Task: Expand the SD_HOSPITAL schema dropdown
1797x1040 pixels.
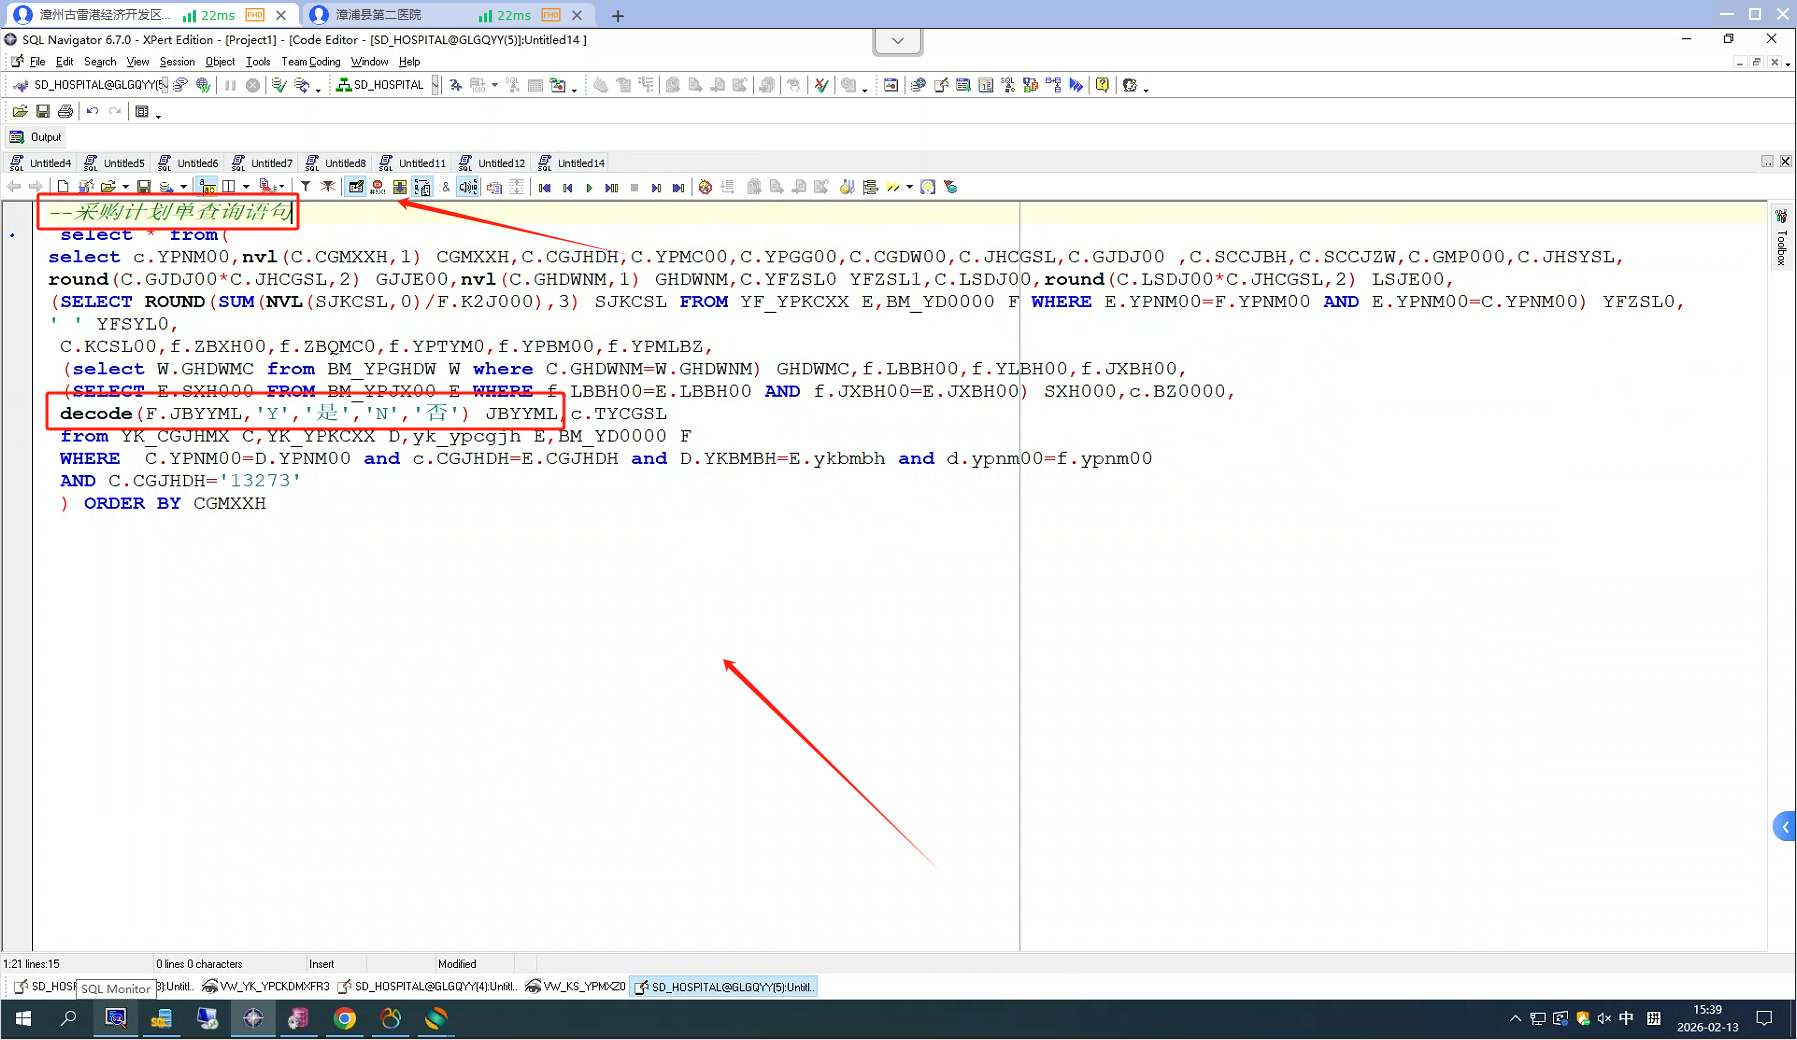Action: coord(435,85)
